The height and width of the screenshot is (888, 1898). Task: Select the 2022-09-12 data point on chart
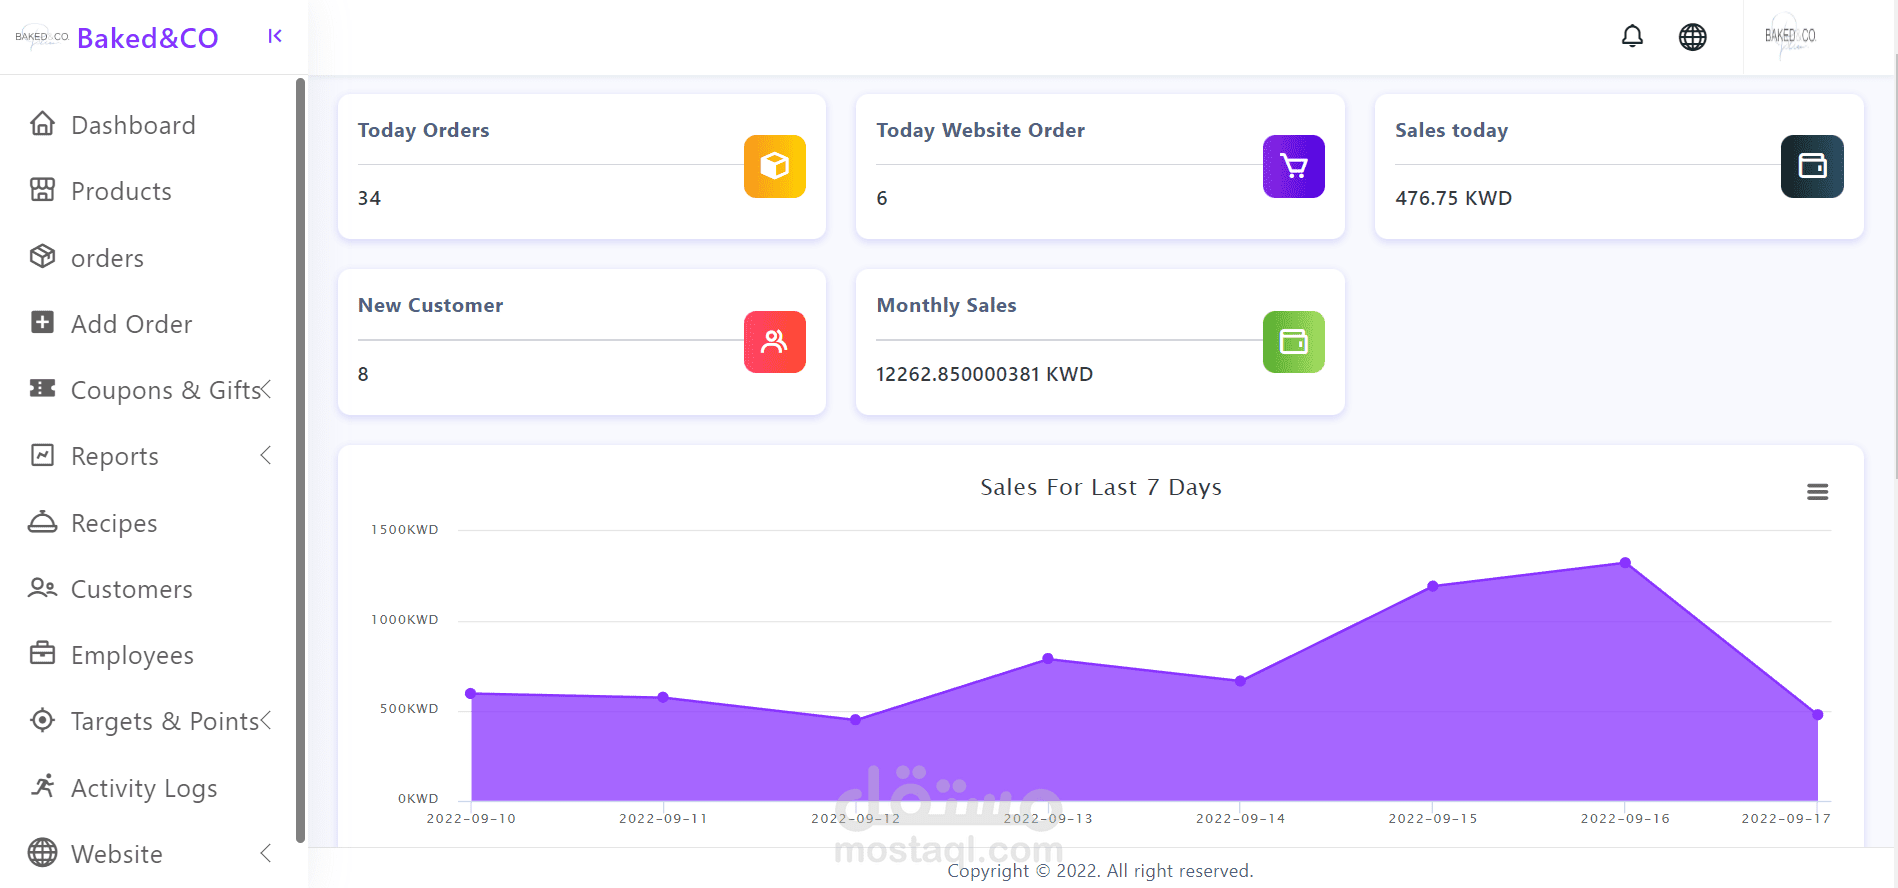856,719
